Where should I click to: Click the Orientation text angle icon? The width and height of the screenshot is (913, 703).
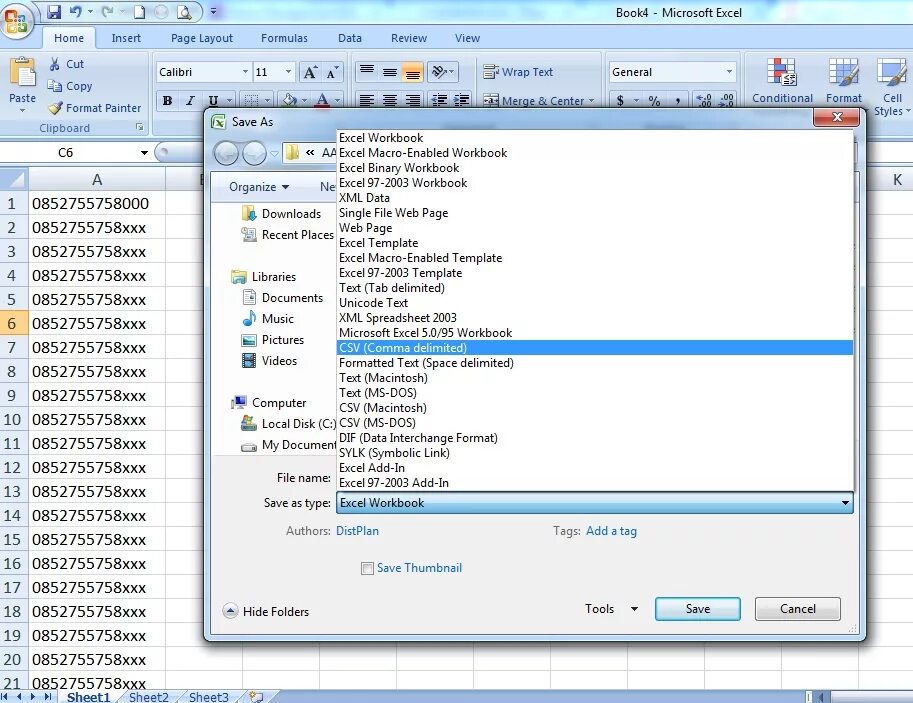(x=438, y=72)
